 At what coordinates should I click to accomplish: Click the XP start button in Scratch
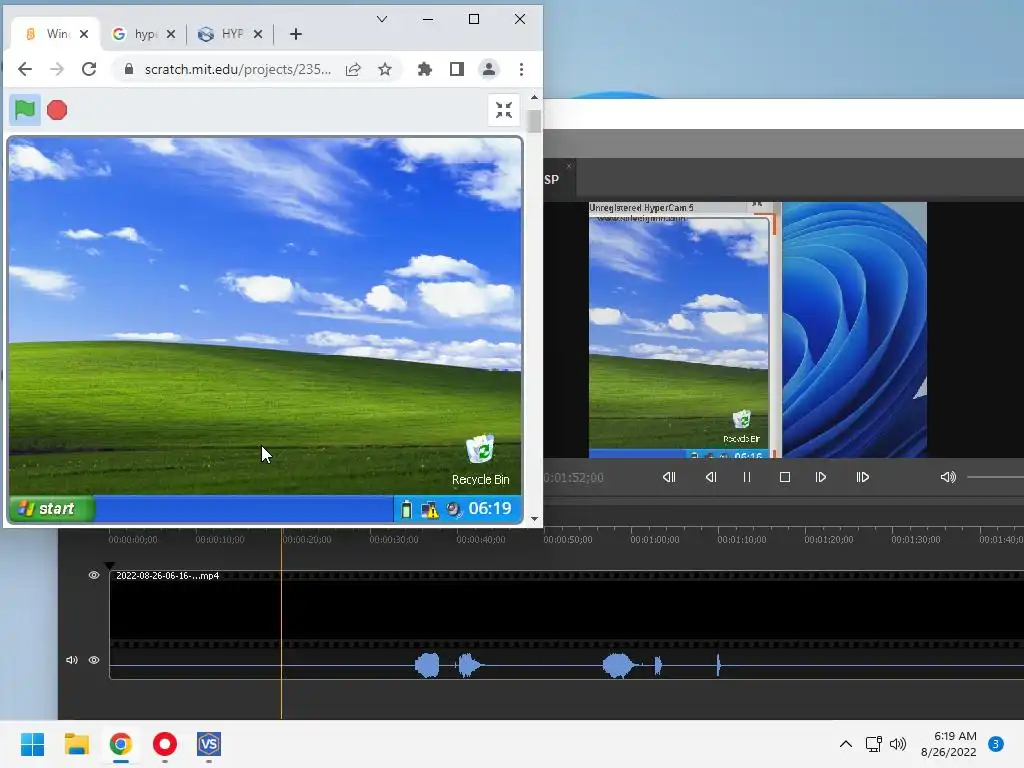[x=52, y=509]
